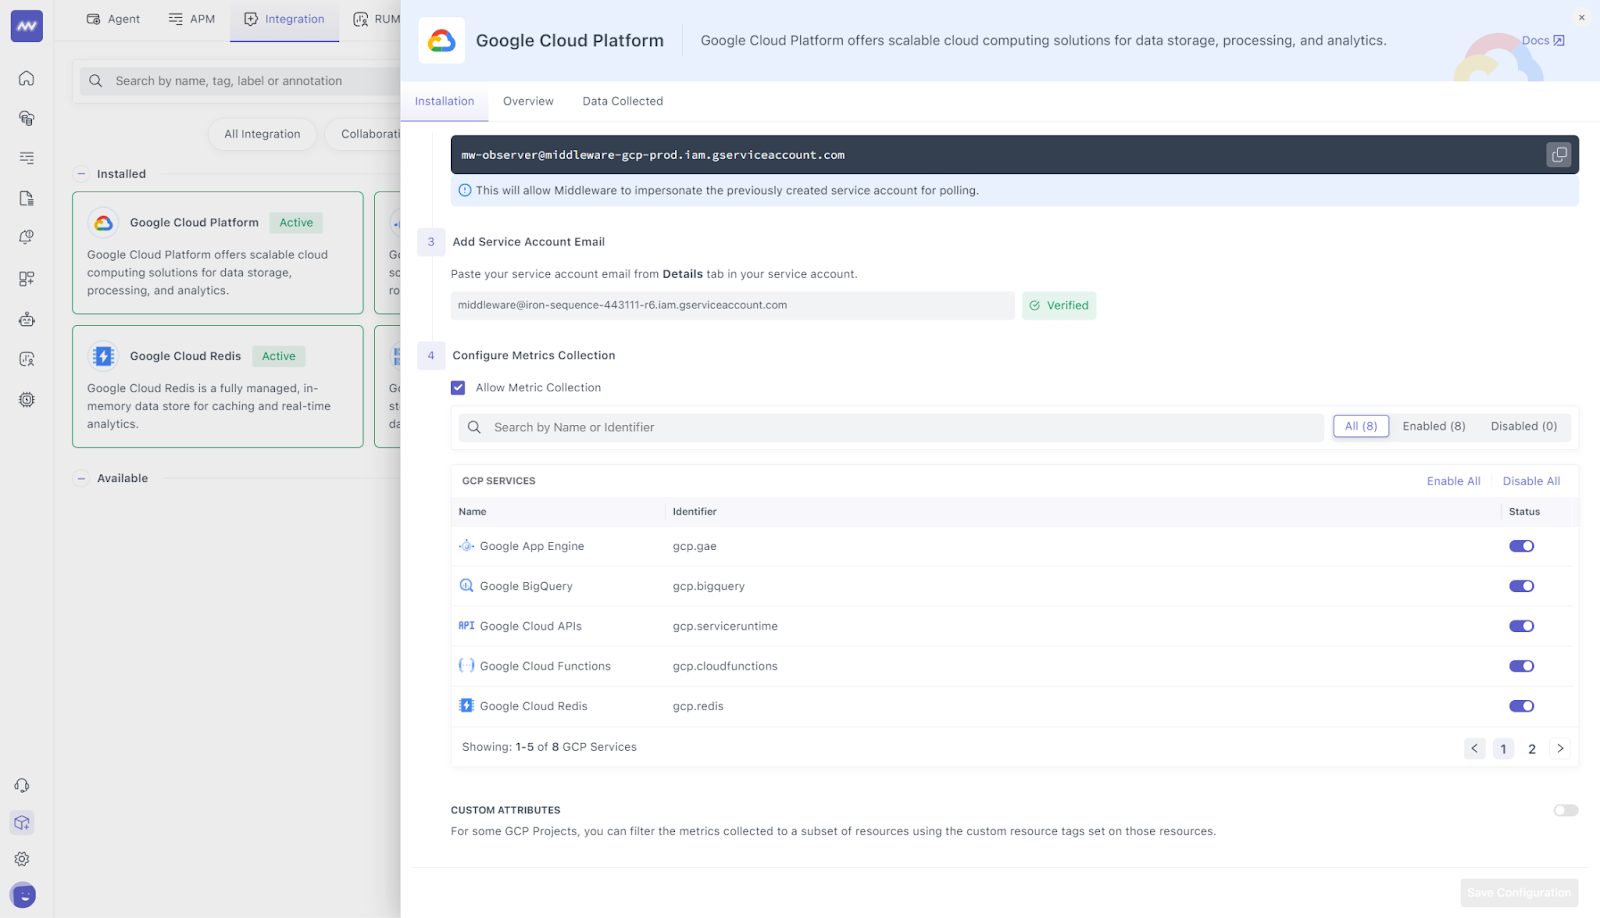Select the infrastructure icon in the sidebar
The image size is (1600, 918).
[26, 118]
